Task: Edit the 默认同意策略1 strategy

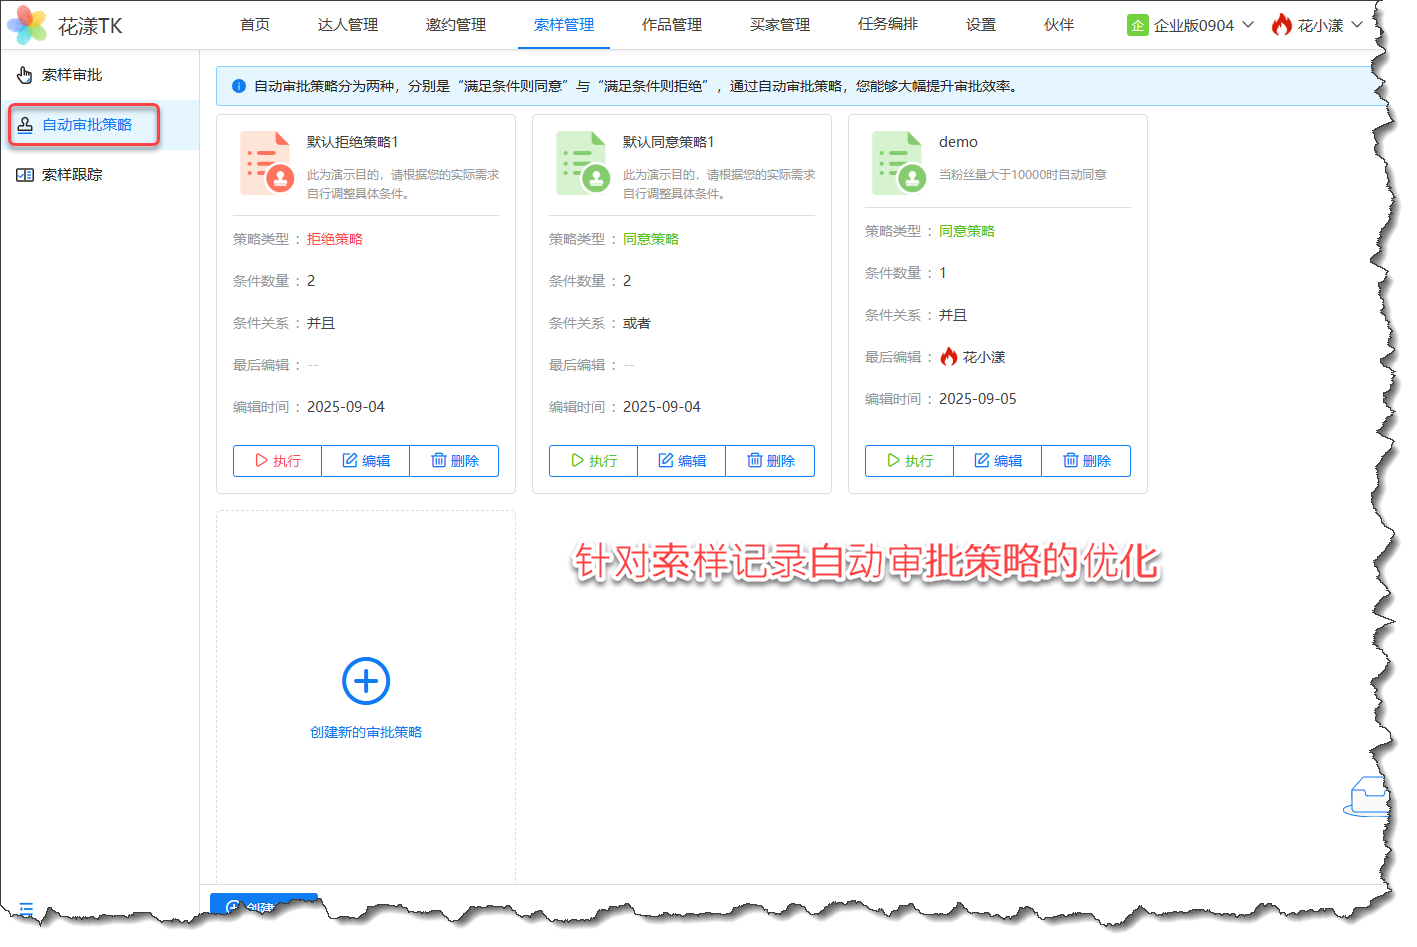Action: (681, 461)
